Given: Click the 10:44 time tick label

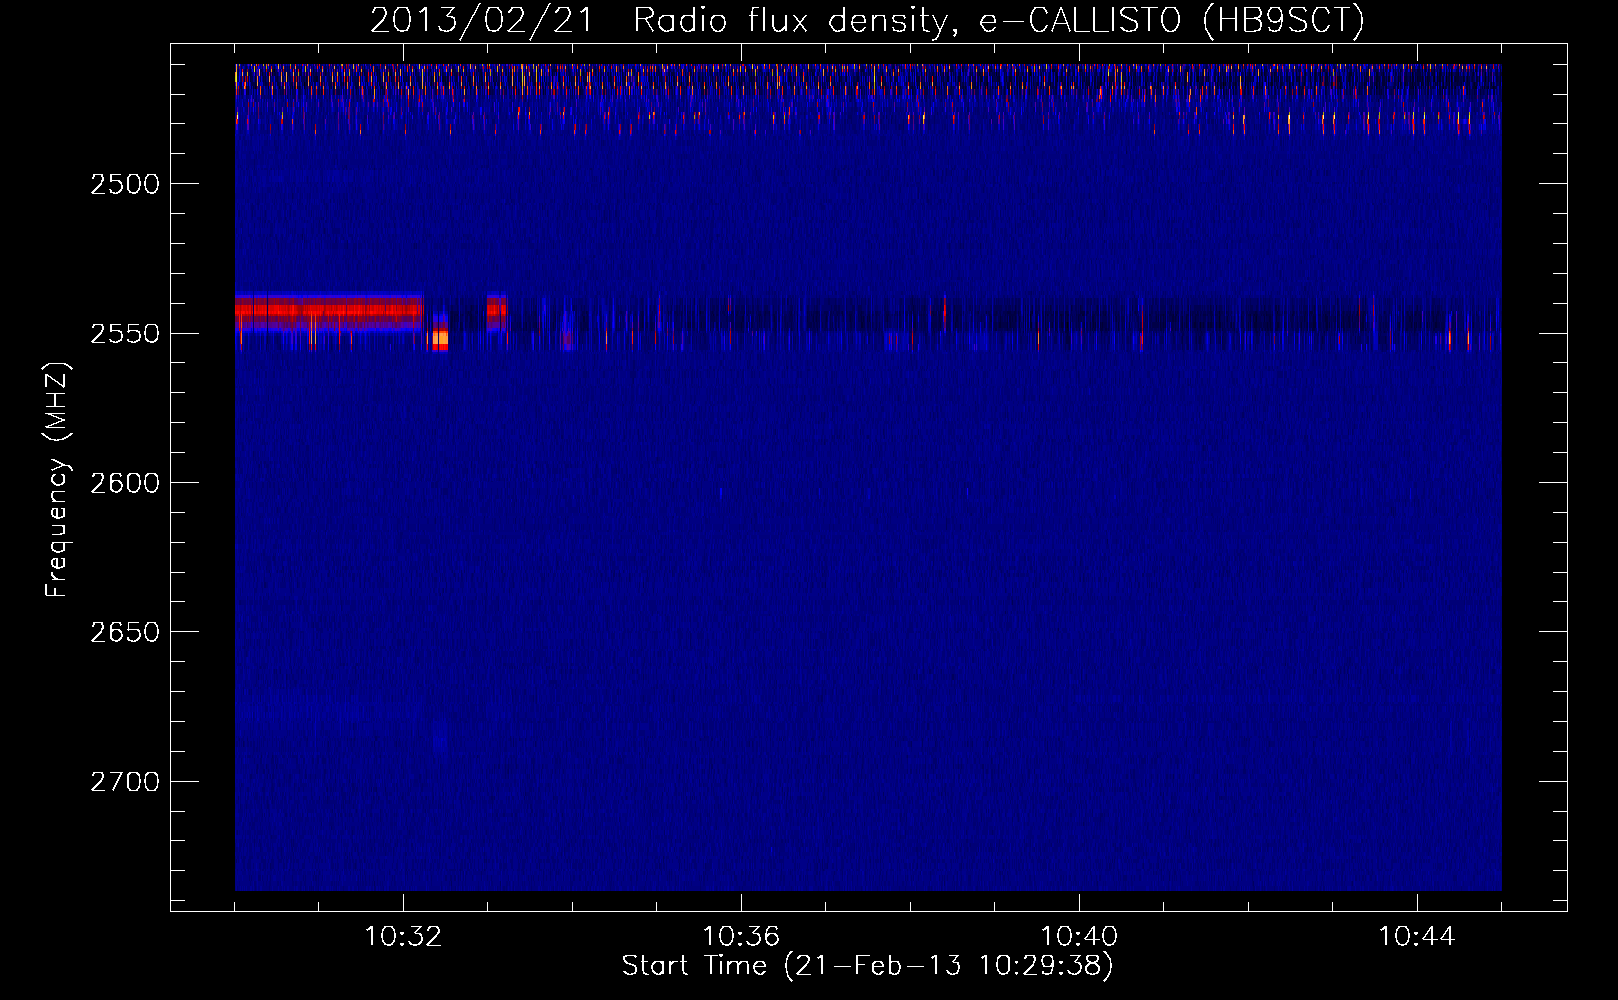Looking at the screenshot, I should [x=1417, y=937].
